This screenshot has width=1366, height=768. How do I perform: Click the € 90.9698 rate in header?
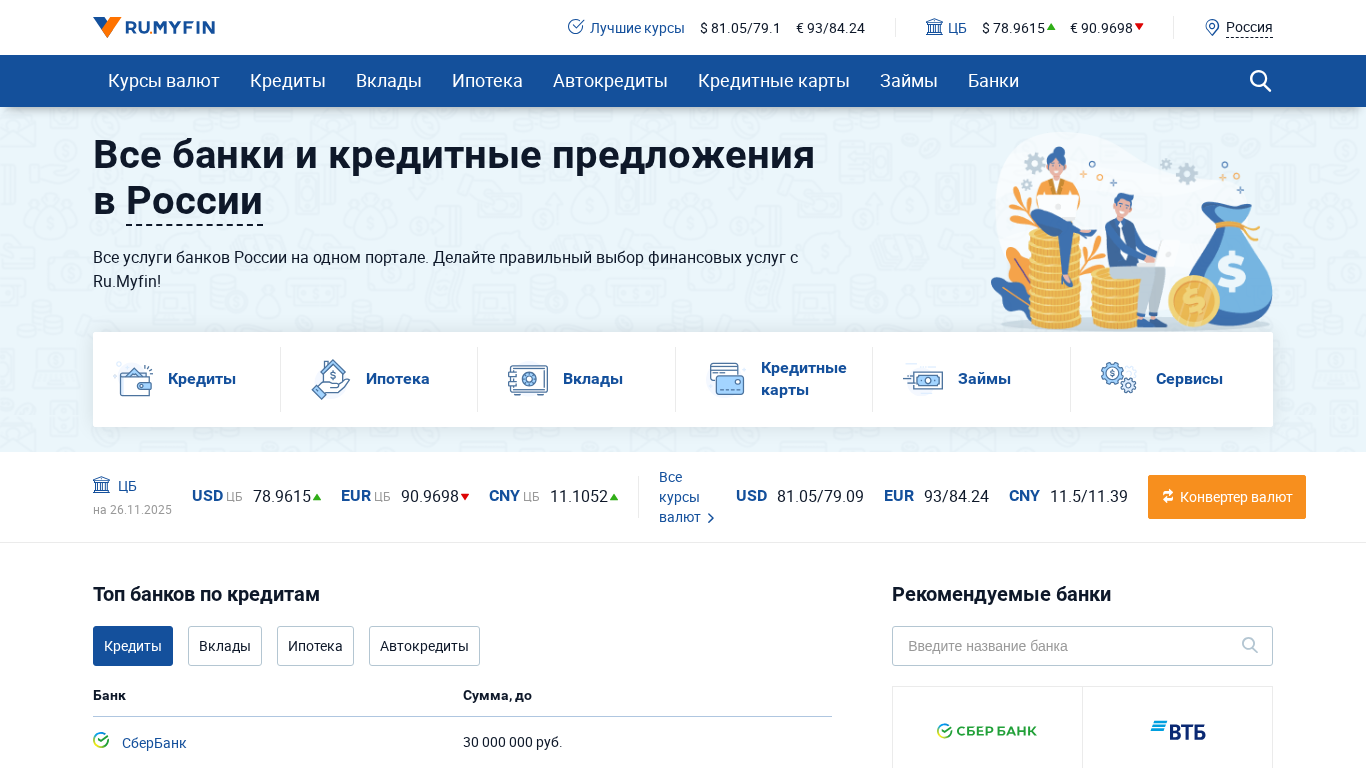1101,28
